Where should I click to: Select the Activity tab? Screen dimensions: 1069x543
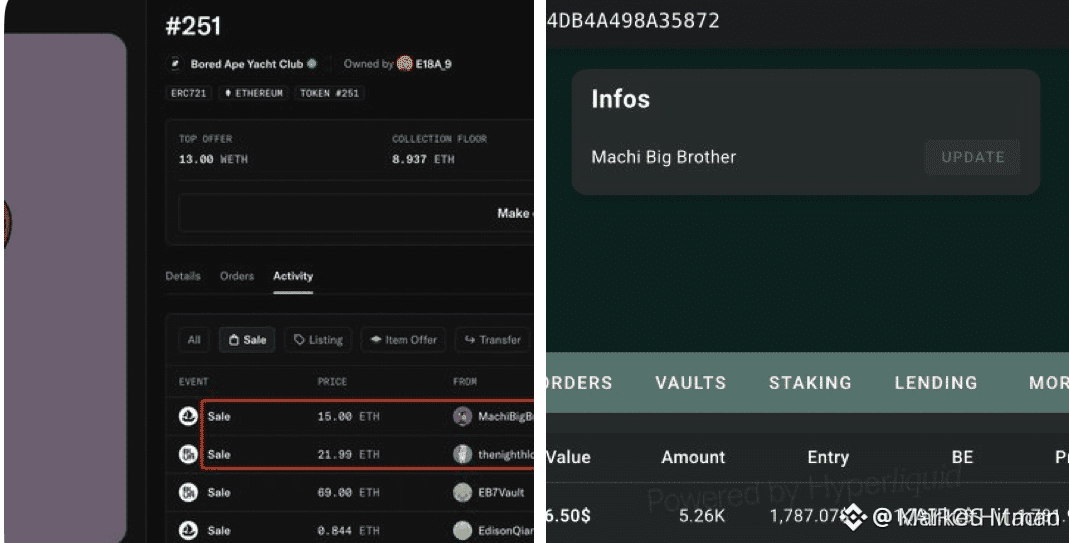[x=293, y=276]
